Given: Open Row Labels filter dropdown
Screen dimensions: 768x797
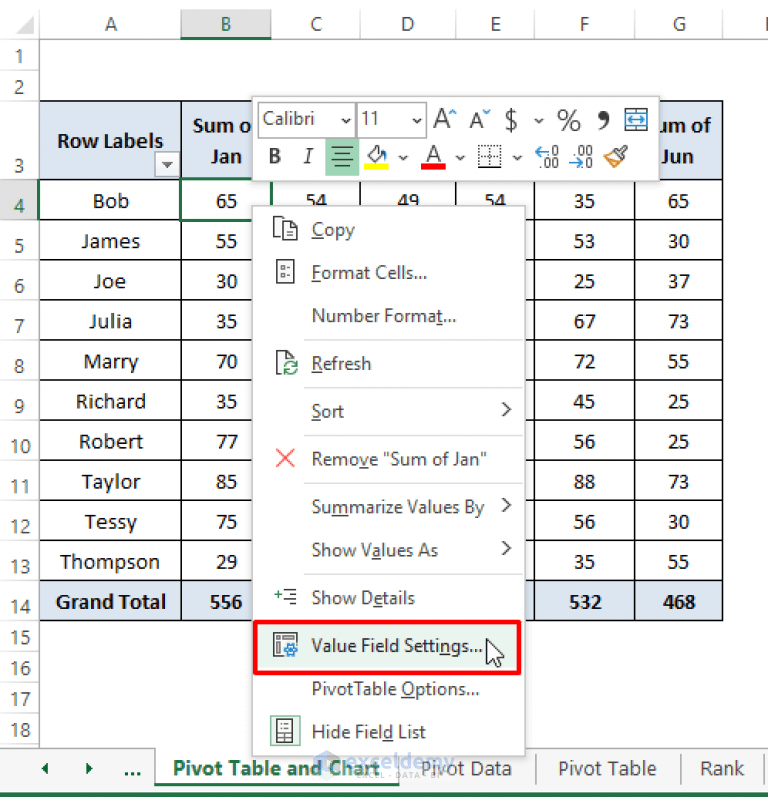Looking at the screenshot, I should click(x=167, y=165).
